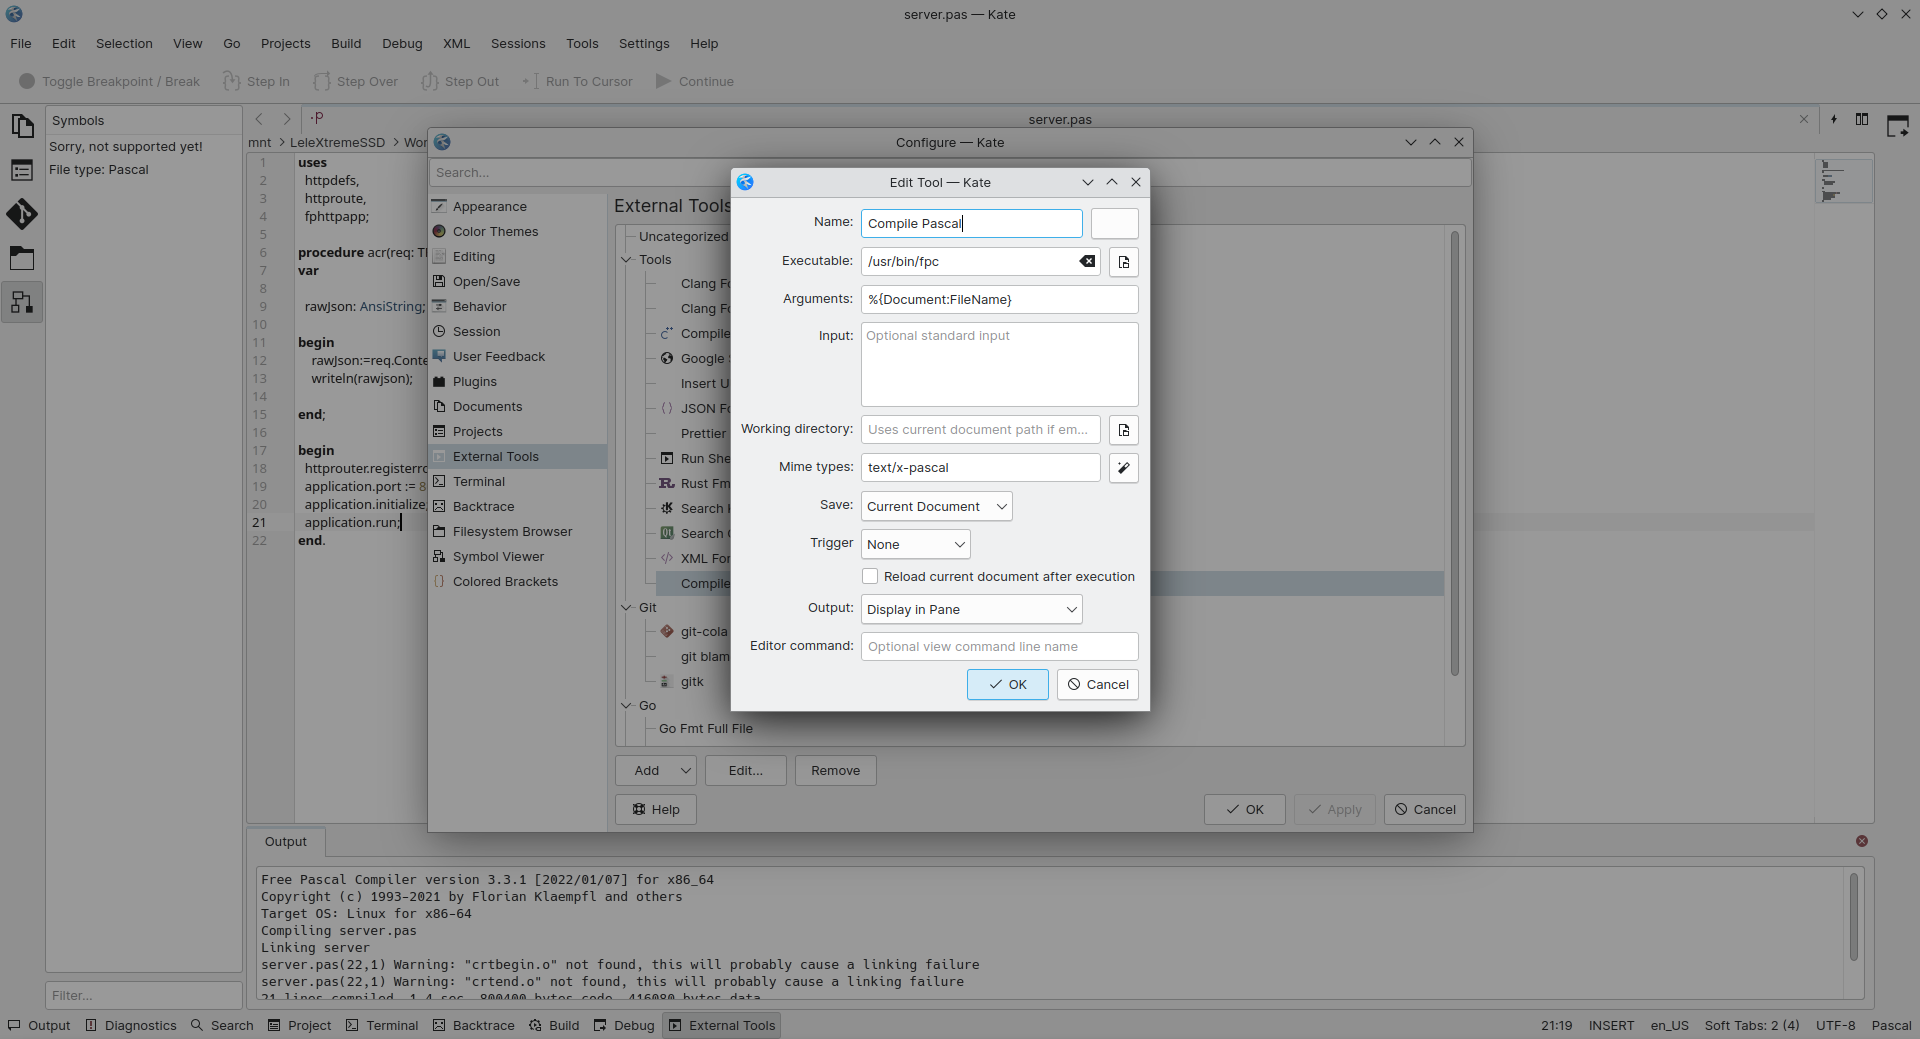Open the Documents sidebar panel icon
This screenshot has height=1039, width=1920.
pyautogui.click(x=22, y=126)
